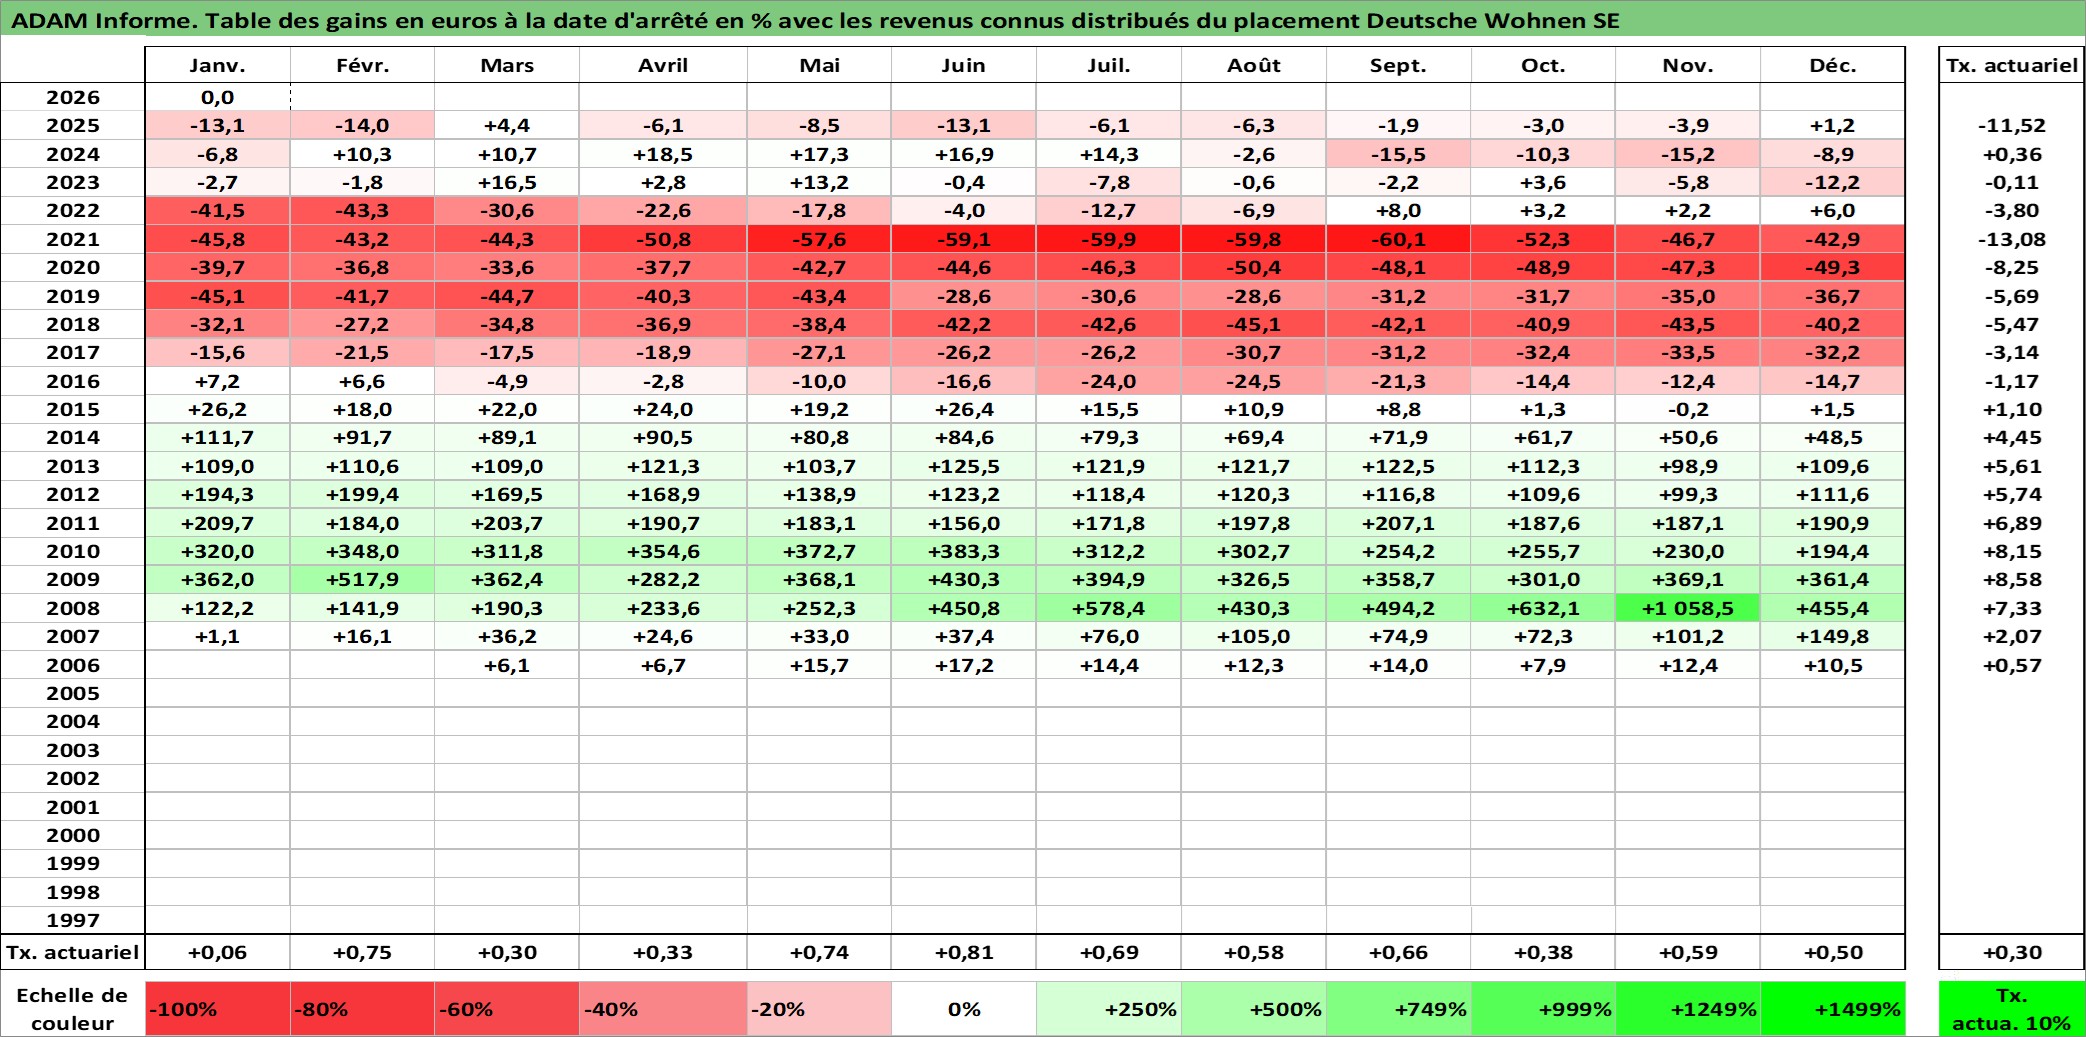Select the -100% red color scale swatch
Image resolution: width=2086 pixels, height=1037 pixels.
pyautogui.click(x=218, y=1009)
